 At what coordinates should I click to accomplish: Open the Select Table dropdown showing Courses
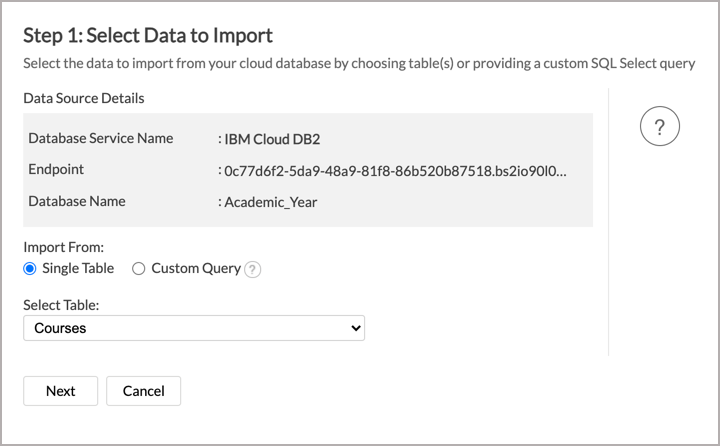tap(193, 328)
